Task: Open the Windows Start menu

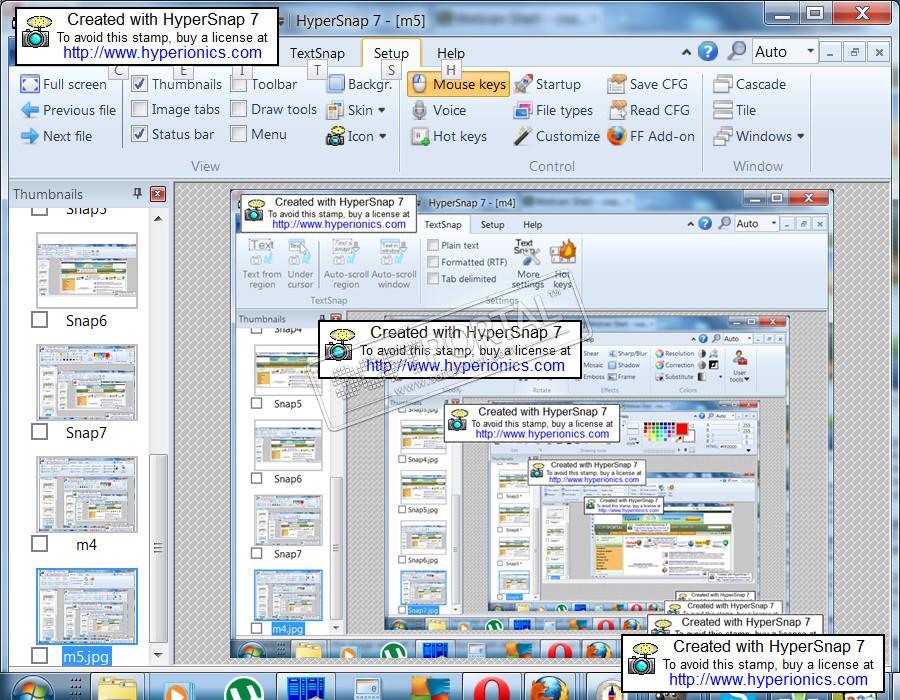Action: 32,688
